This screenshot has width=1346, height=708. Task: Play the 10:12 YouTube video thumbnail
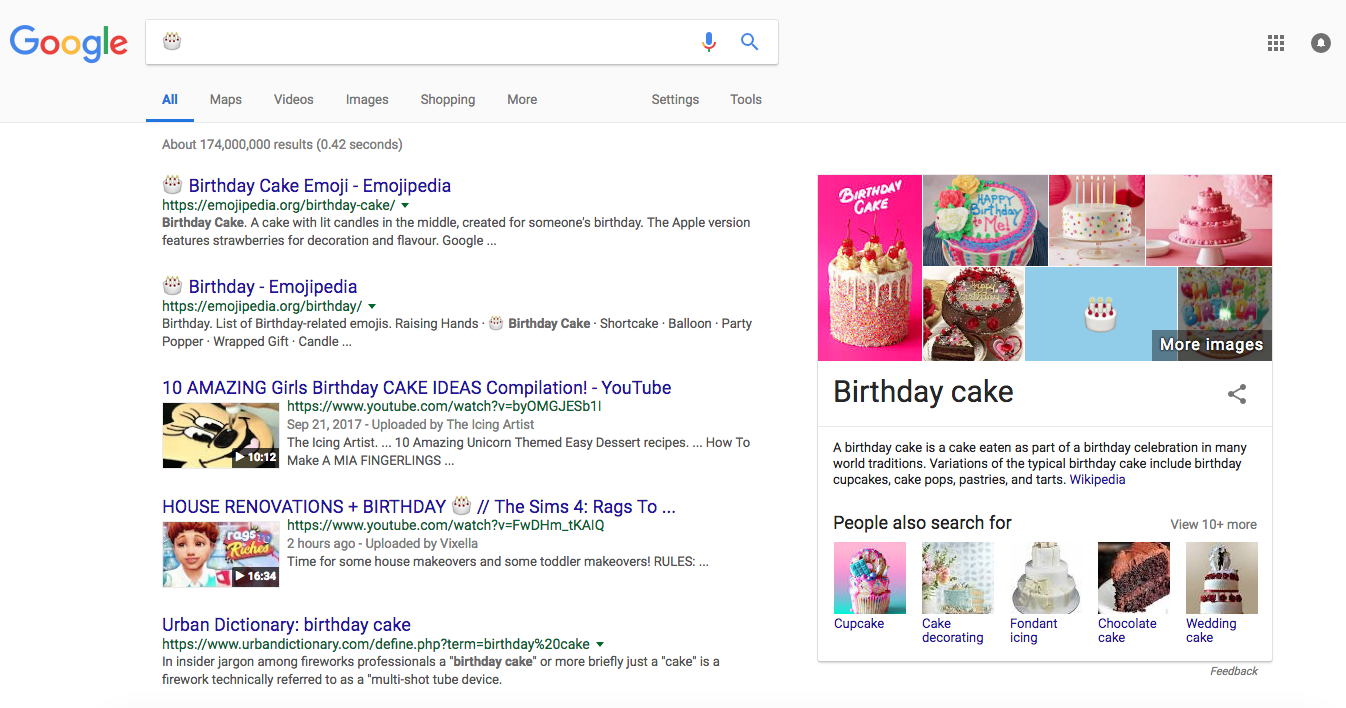(x=221, y=435)
